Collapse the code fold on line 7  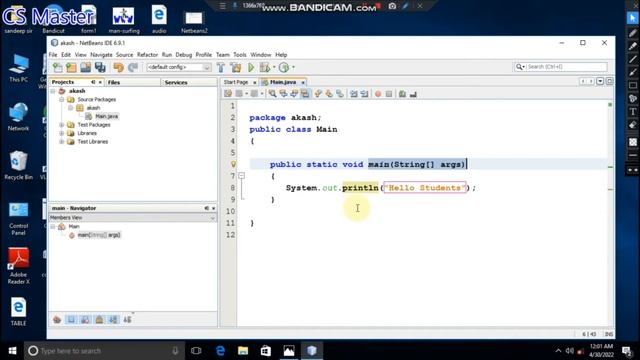point(242,176)
